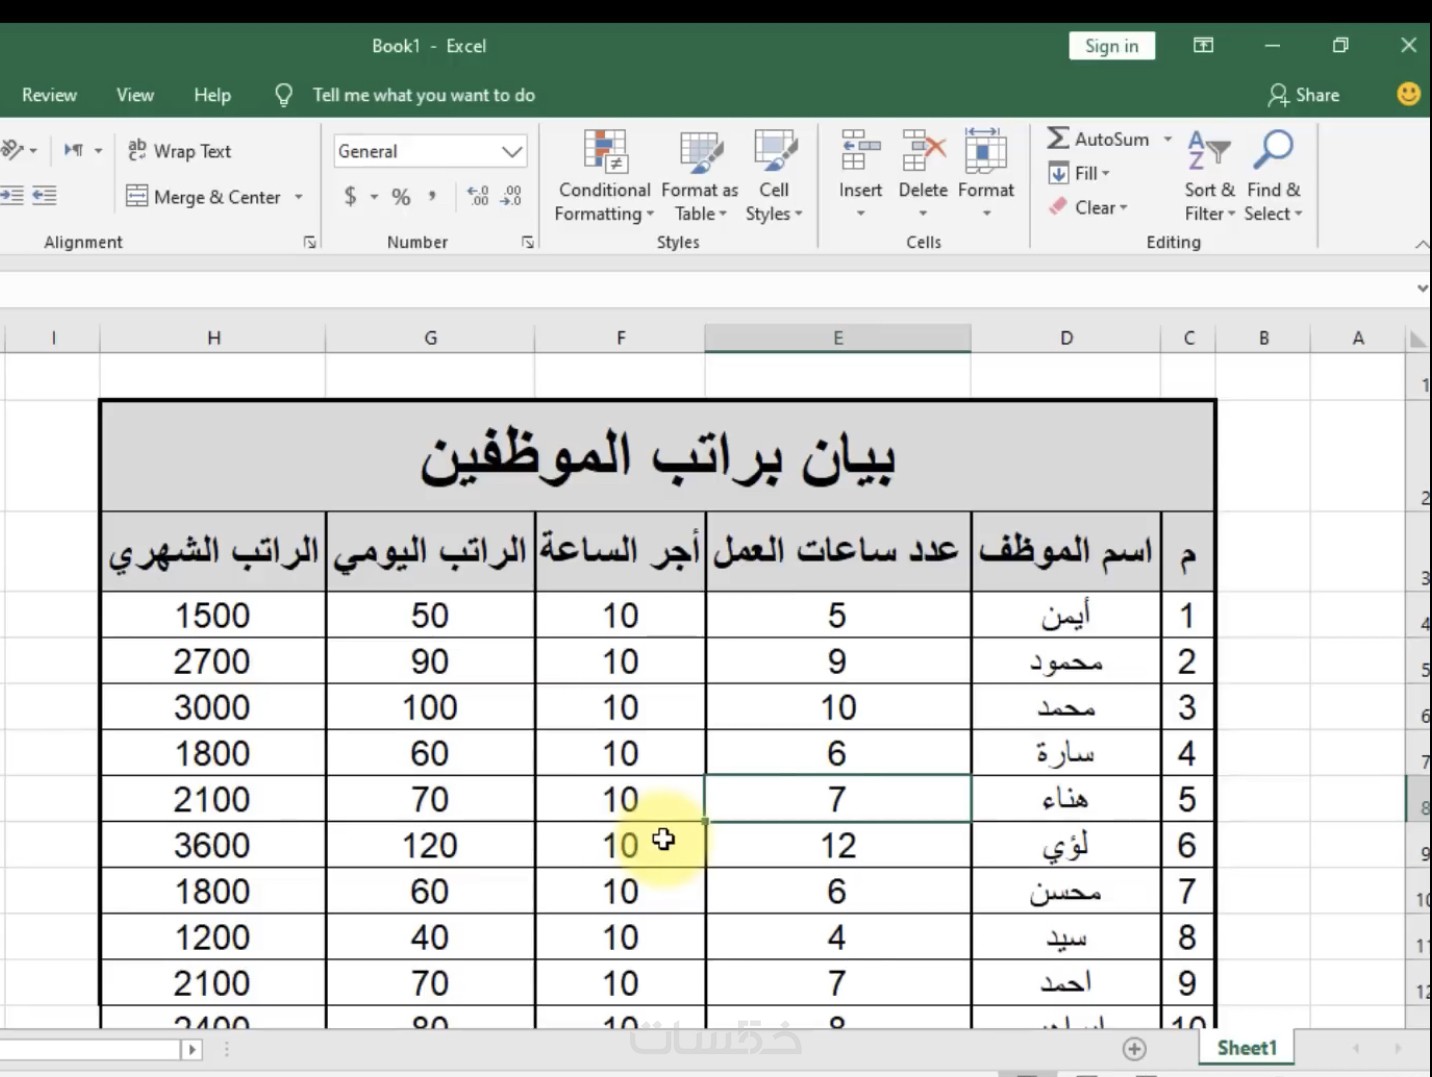Click Increase Decimal icon
Image resolution: width=1432 pixels, height=1077 pixels.
pyautogui.click(x=479, y=196)
